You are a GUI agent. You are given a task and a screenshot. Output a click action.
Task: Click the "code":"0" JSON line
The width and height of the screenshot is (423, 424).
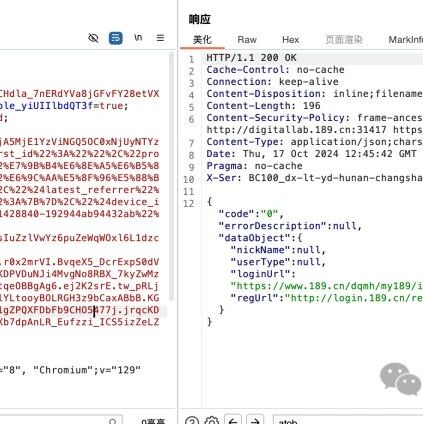[251, 214]
